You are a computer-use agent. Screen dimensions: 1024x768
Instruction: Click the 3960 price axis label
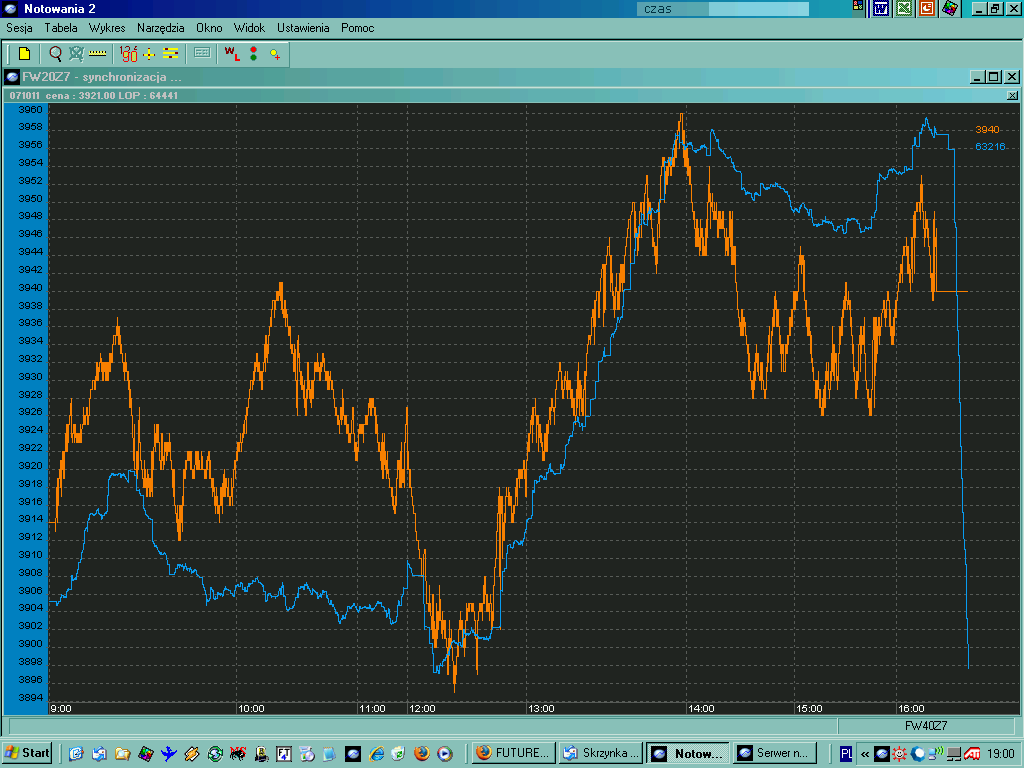point(31,110)
